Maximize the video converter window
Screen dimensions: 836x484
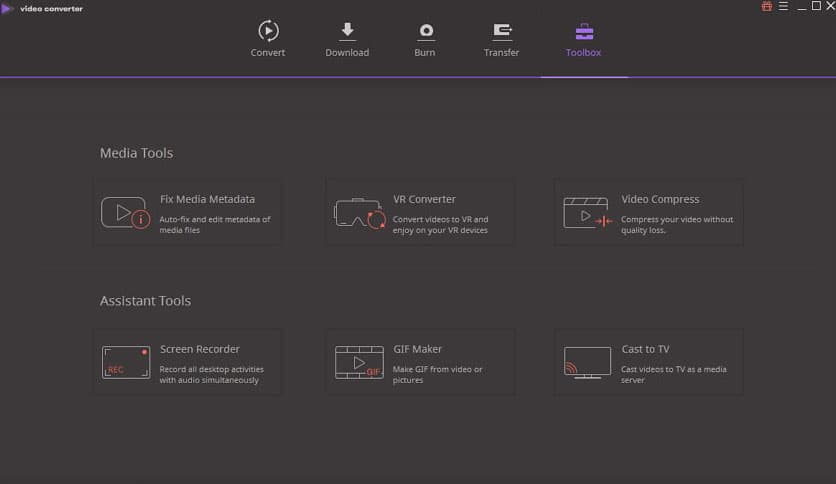816,6
